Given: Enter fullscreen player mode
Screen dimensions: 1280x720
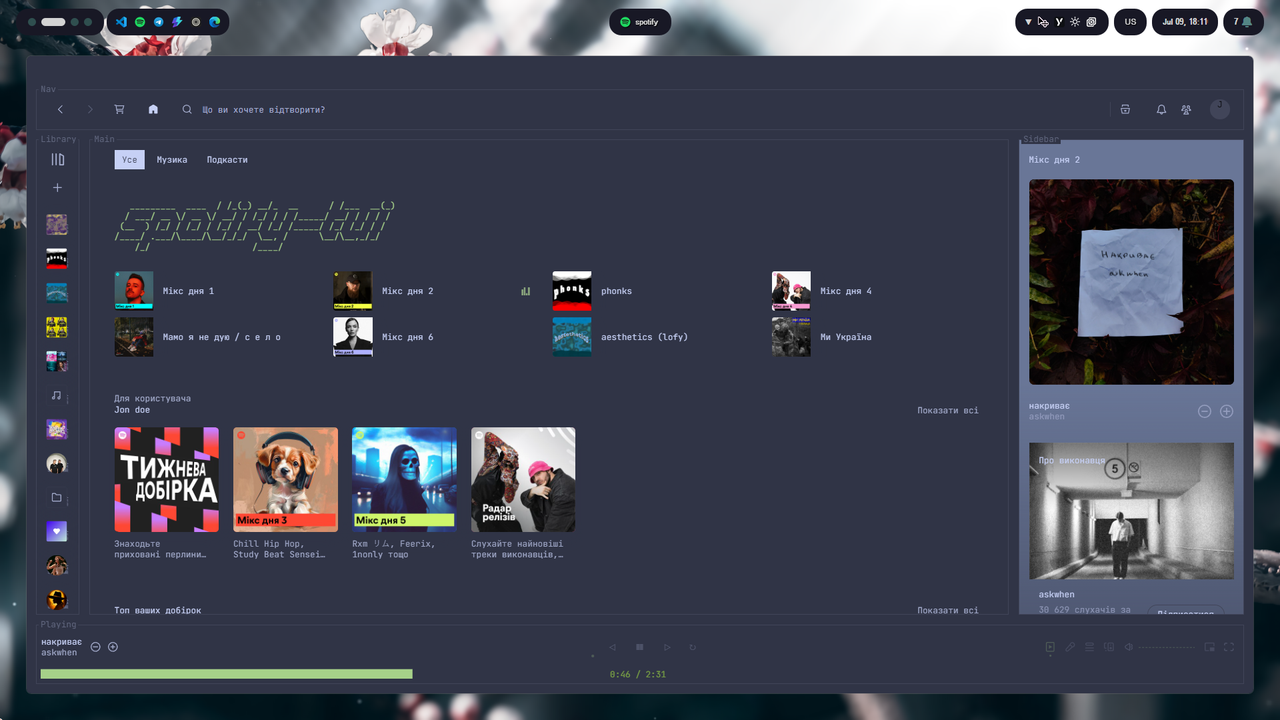Looking at the screenshot, I should tap(1229, 647).
